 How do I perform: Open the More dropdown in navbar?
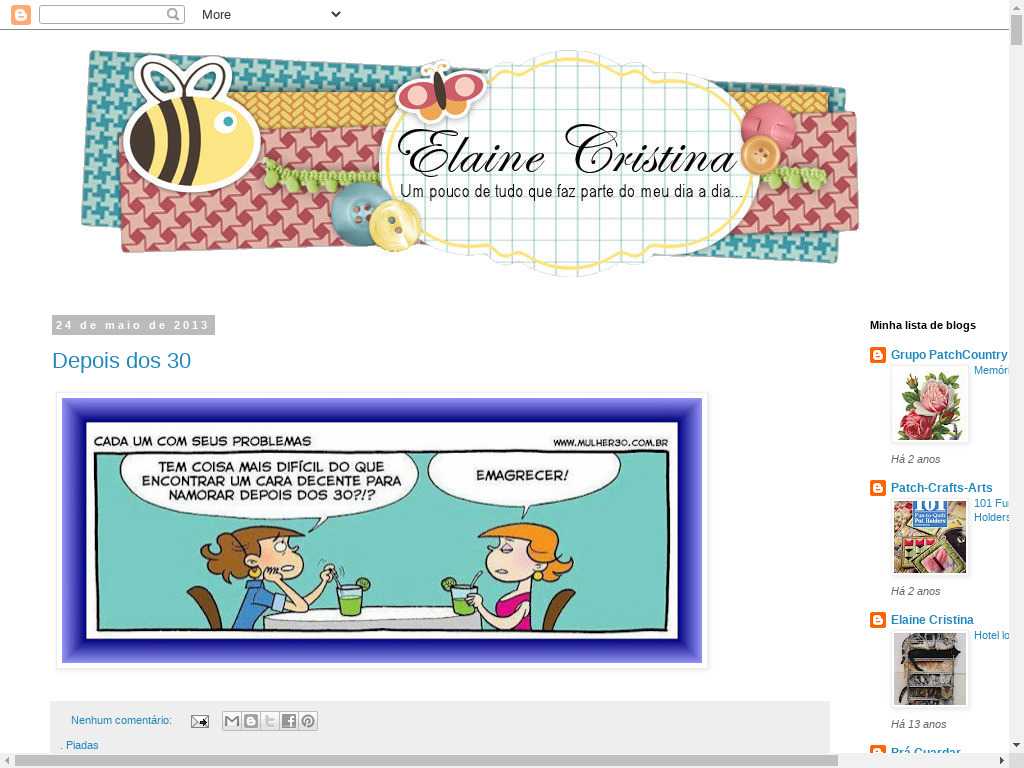click(x=270, y=14)
